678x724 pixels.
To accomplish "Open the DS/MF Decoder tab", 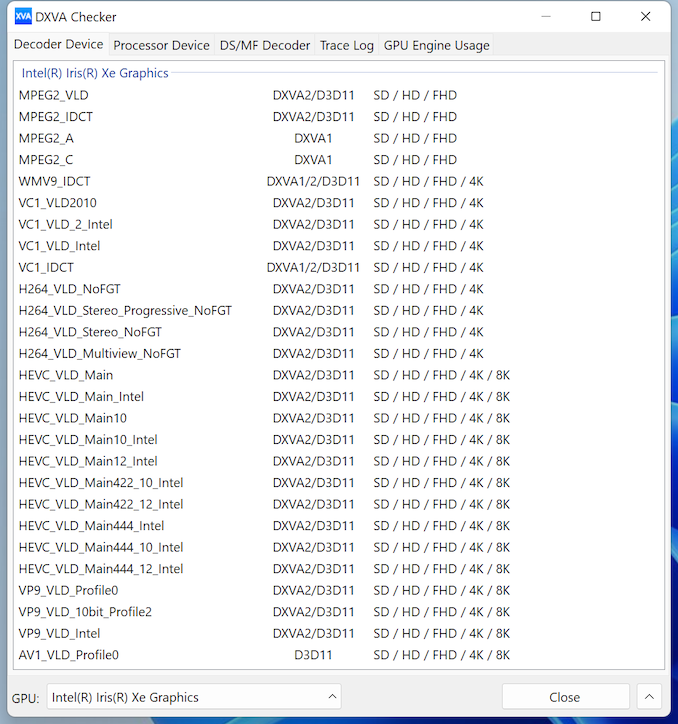I will tap(265, 45).
